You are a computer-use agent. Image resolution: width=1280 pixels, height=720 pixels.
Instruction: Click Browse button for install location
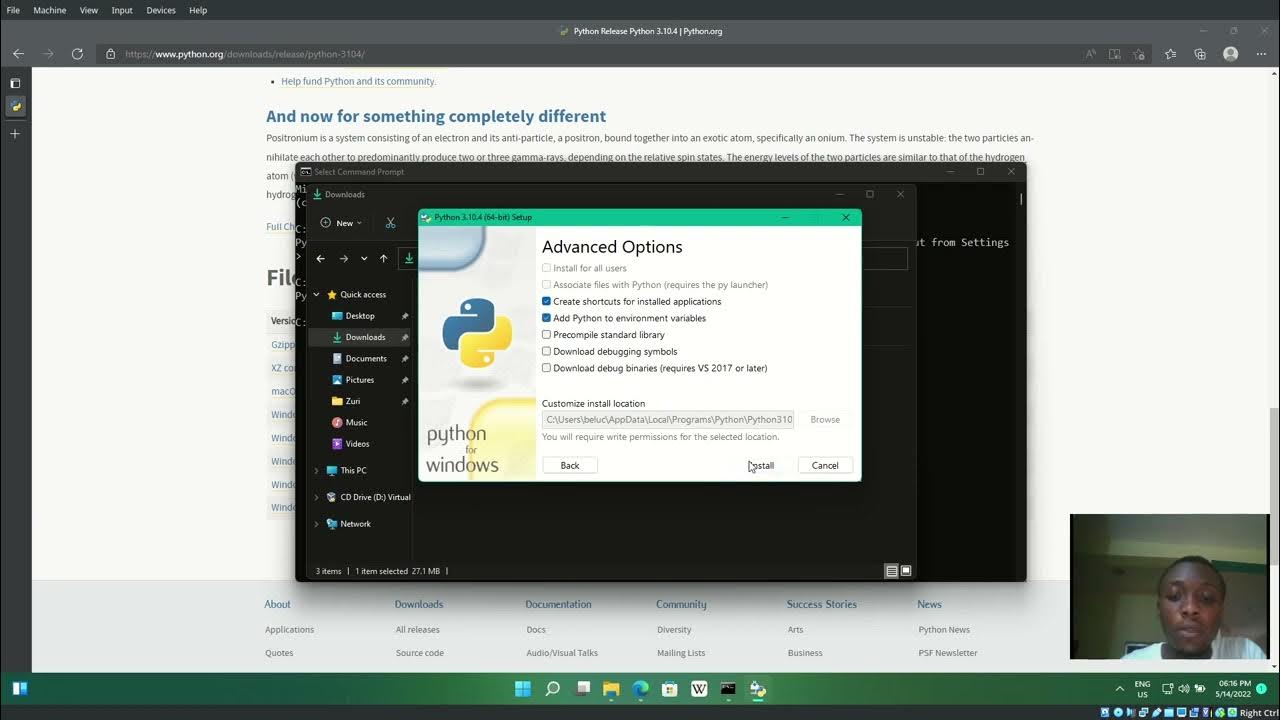[x=825, y=420]
